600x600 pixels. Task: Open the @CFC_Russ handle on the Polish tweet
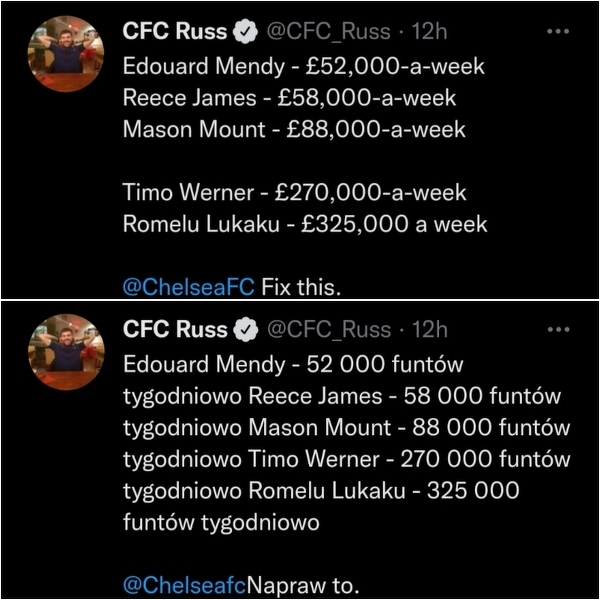(329, 330)
